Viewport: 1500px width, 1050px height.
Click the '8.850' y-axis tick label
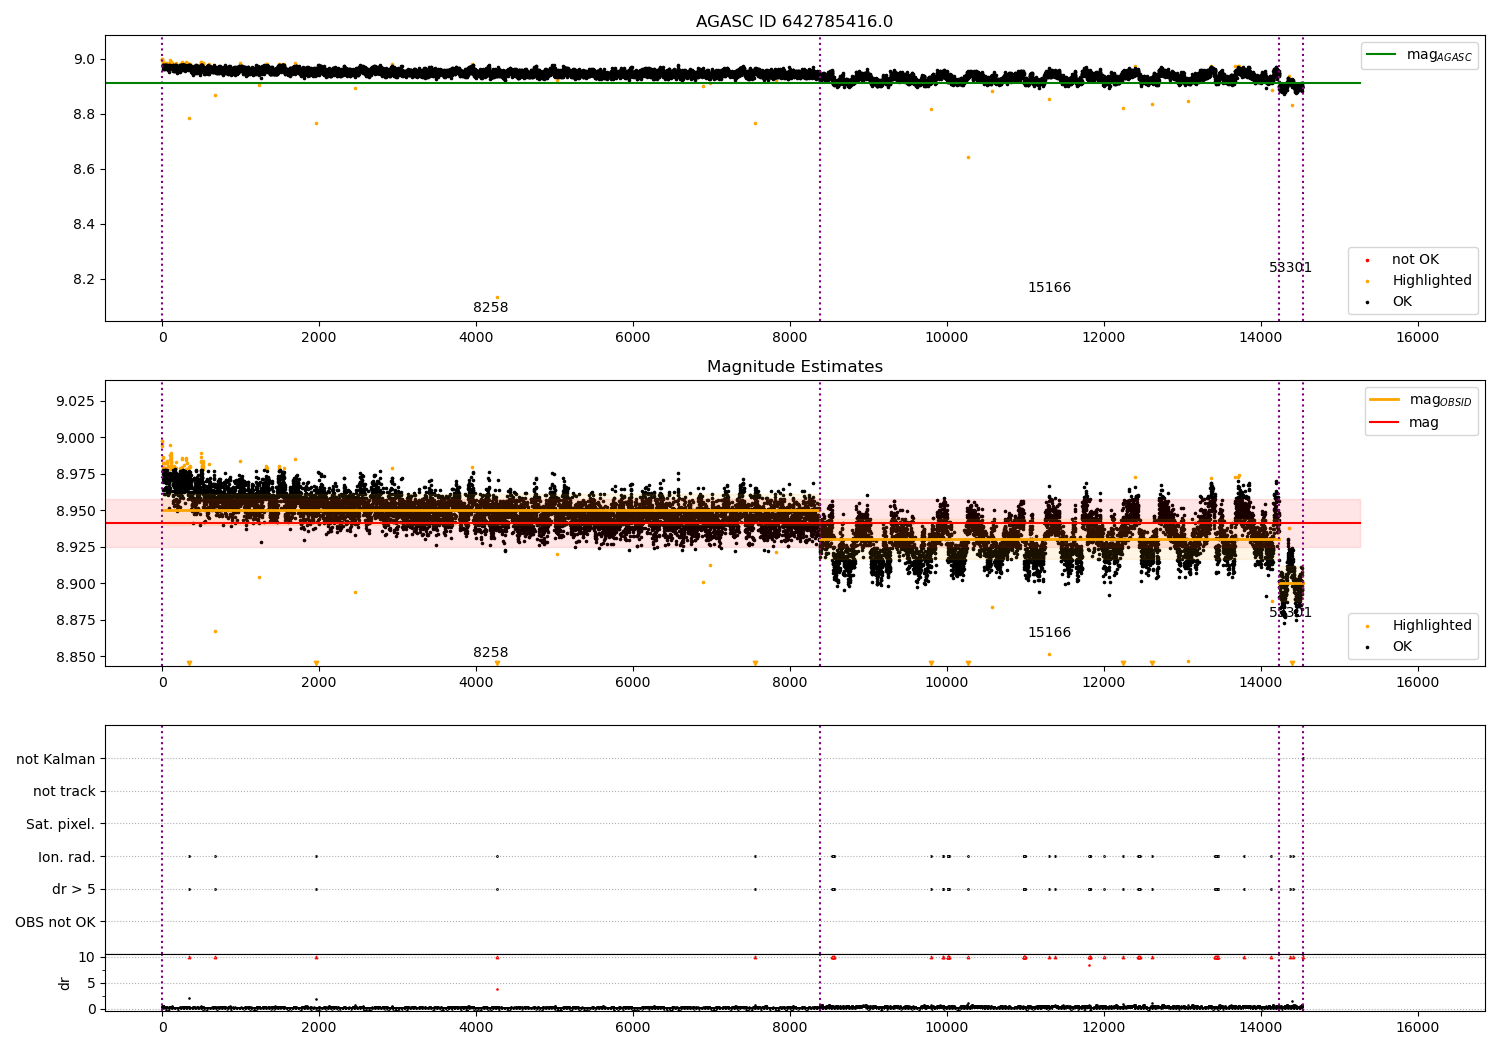76,658
